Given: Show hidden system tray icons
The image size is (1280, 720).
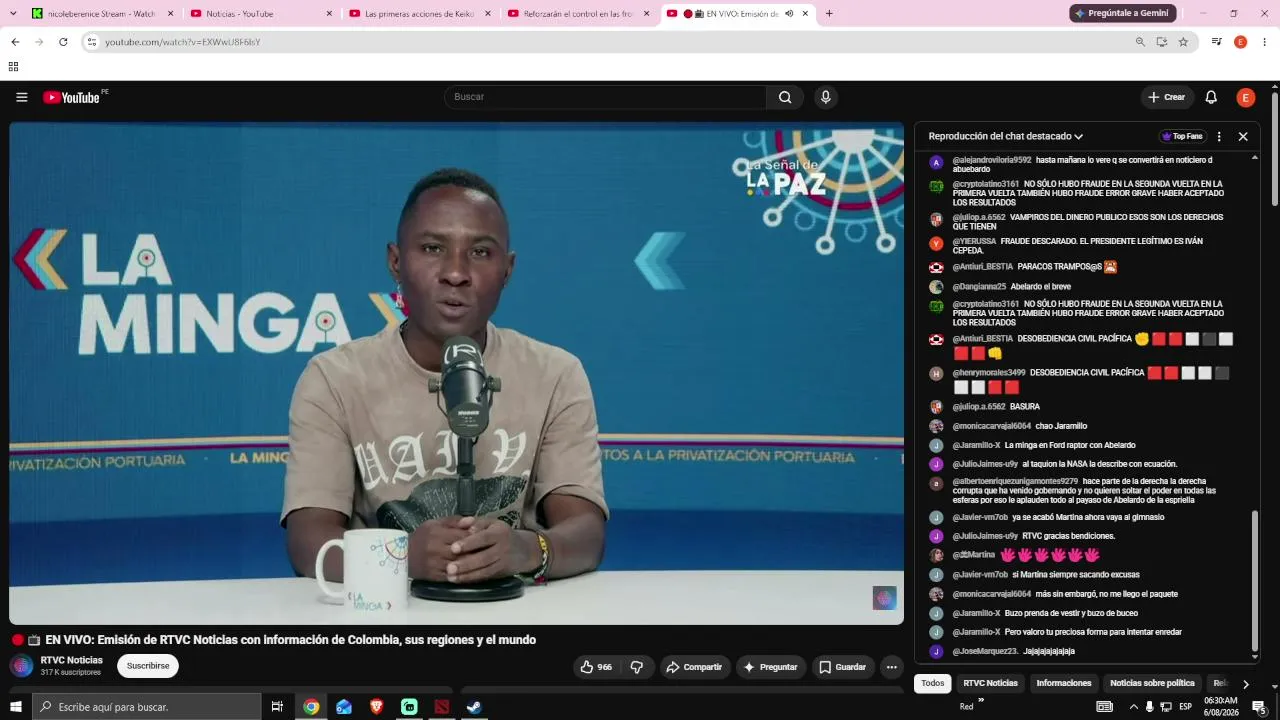Looking at the screenshot, I should [1133, 707].
